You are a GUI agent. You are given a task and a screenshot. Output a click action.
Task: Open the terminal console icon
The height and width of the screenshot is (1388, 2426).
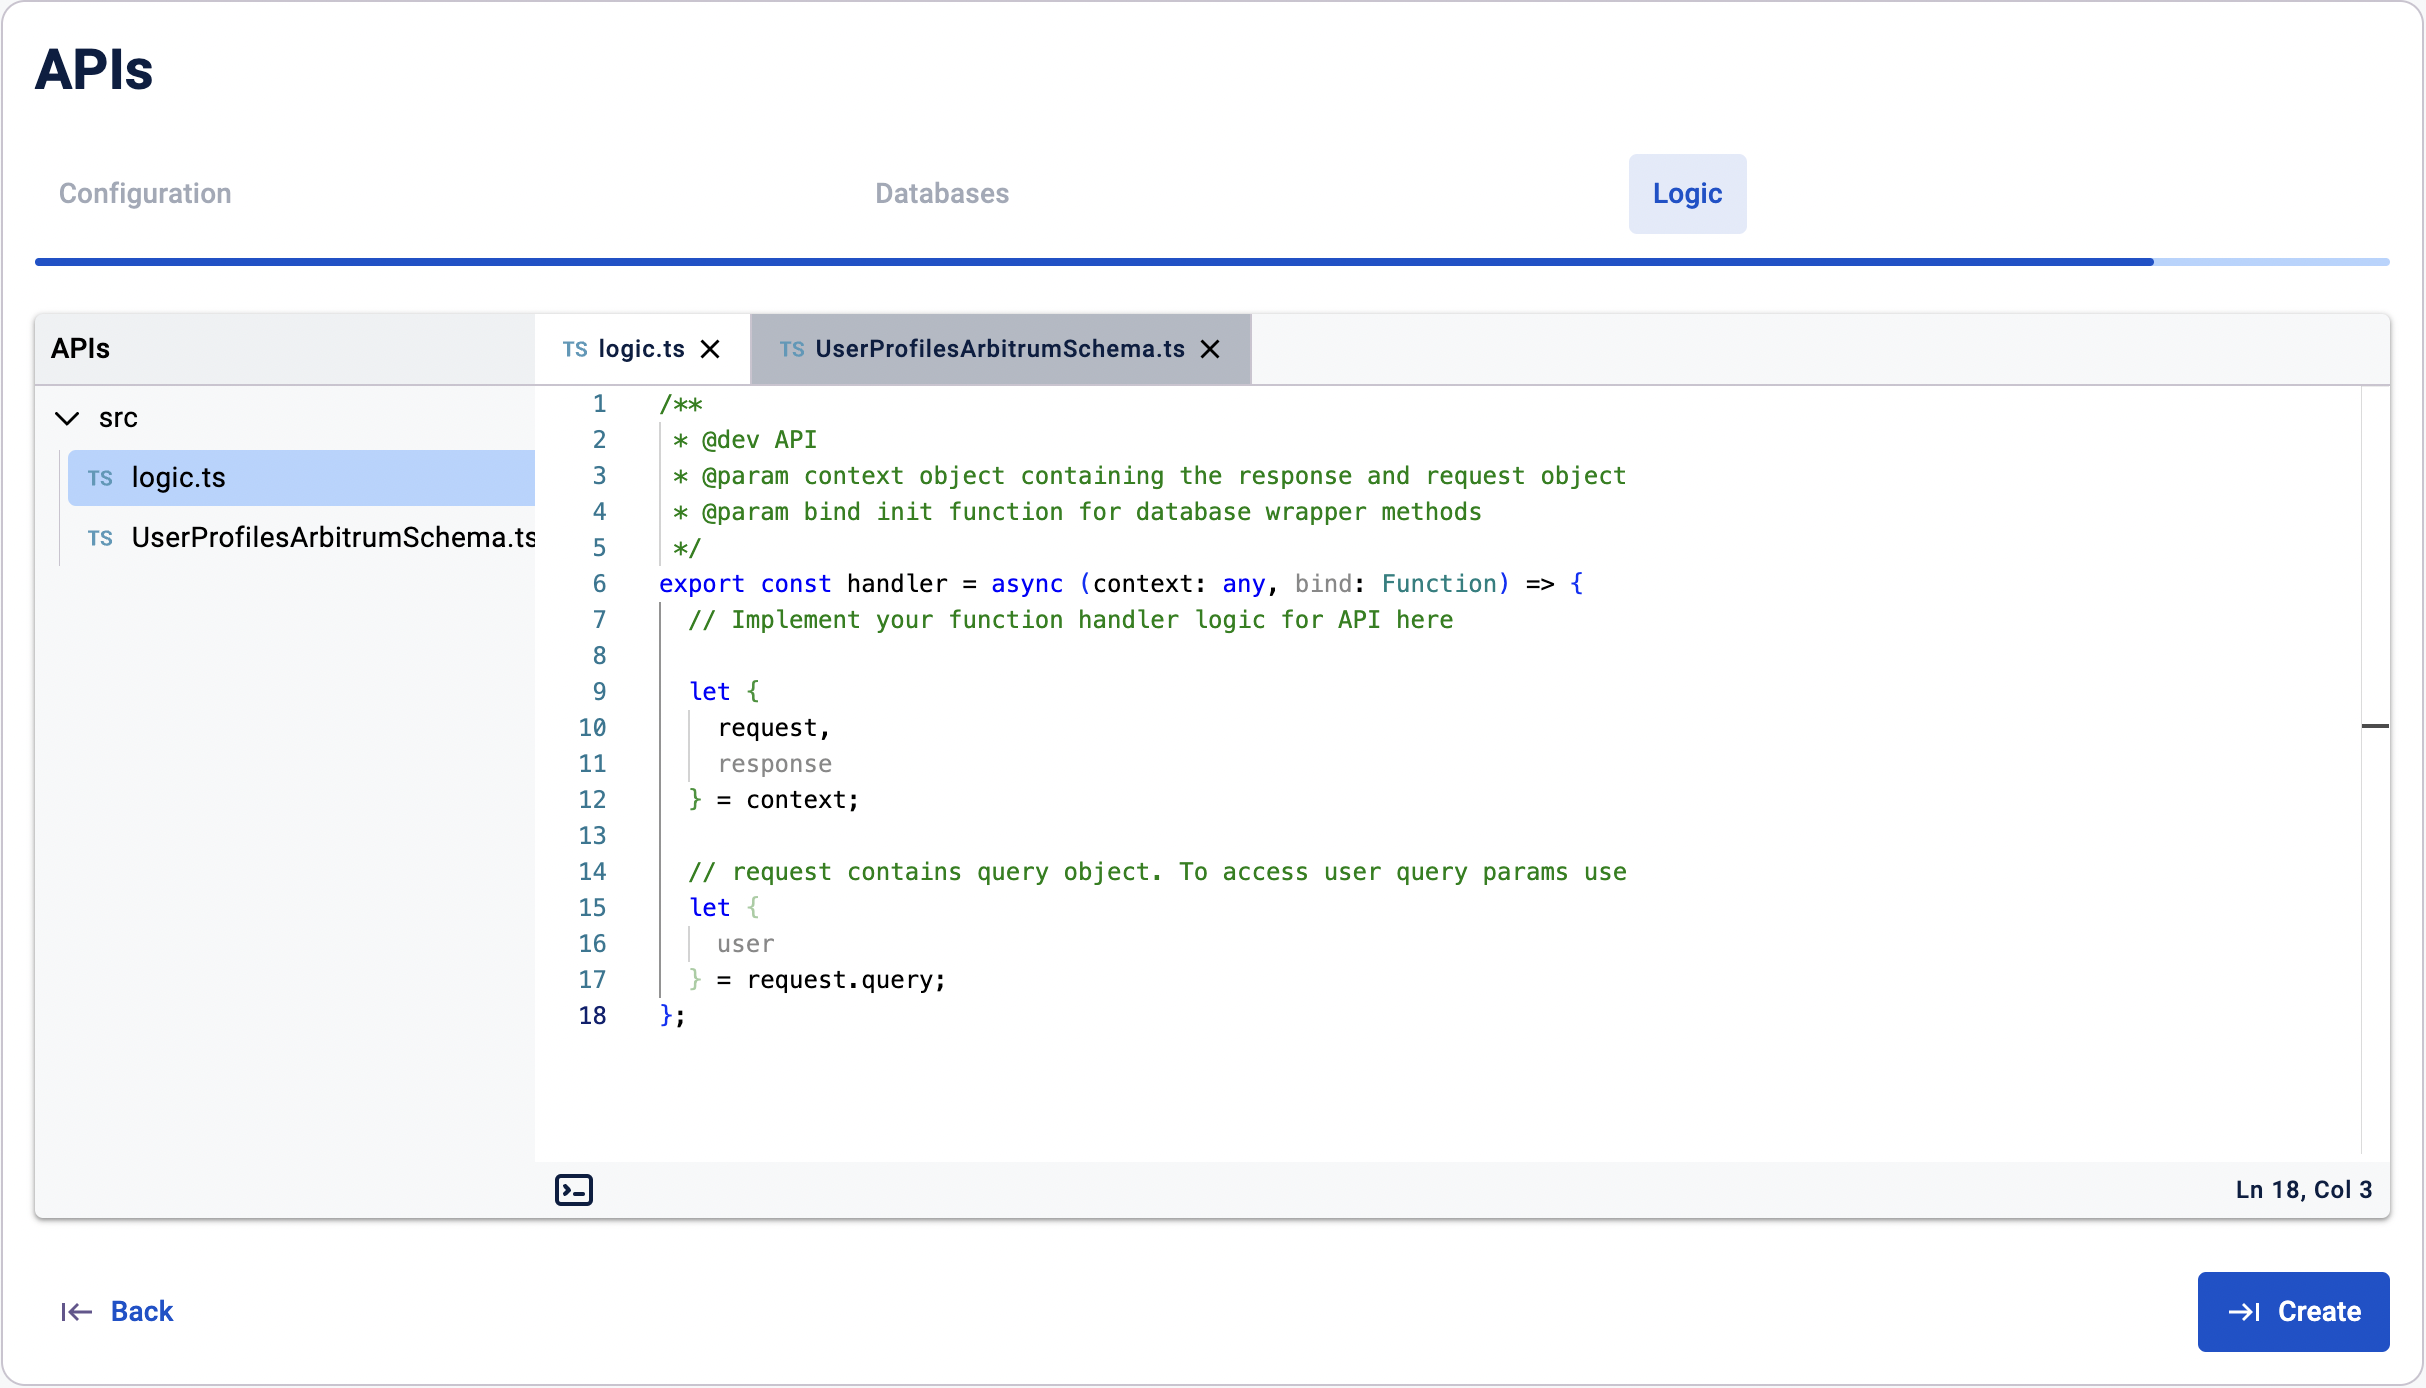point(573,1189)
